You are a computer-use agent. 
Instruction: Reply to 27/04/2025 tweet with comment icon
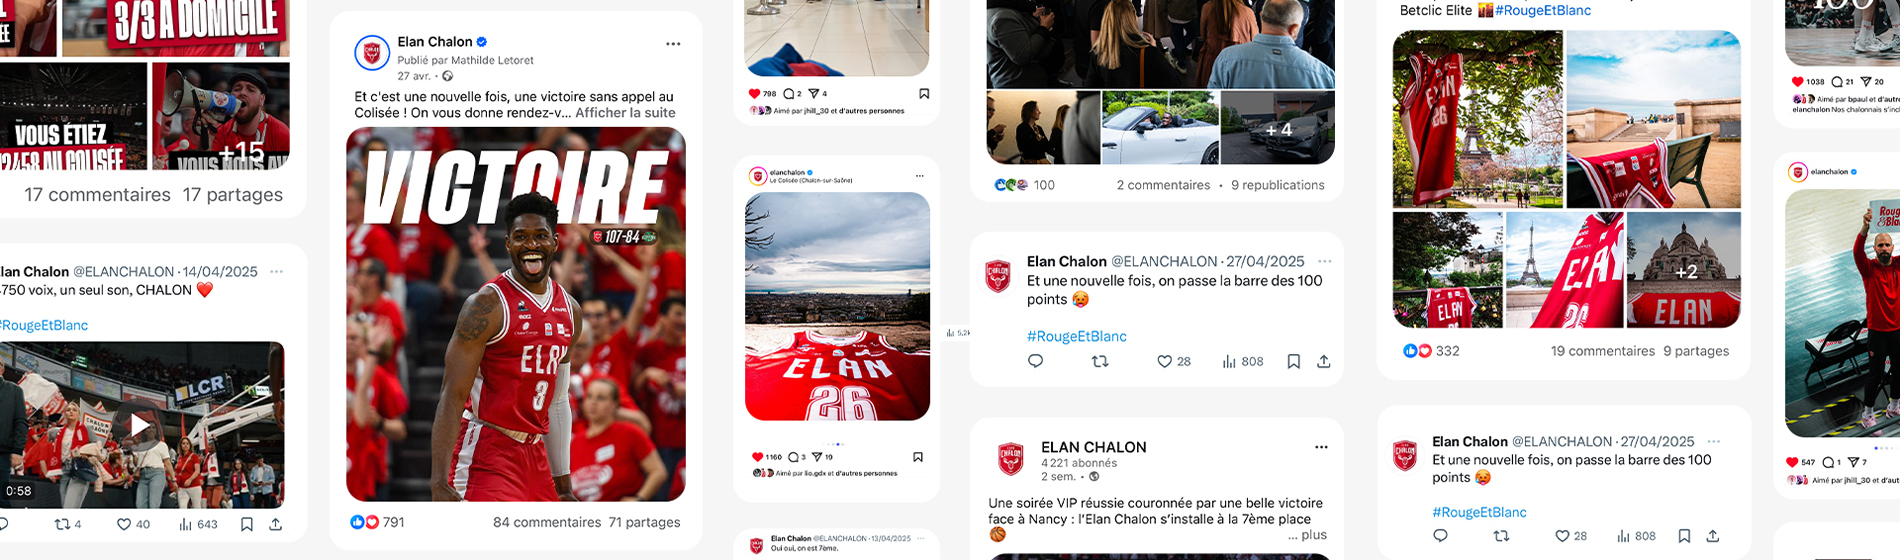tap(1035, 361)
